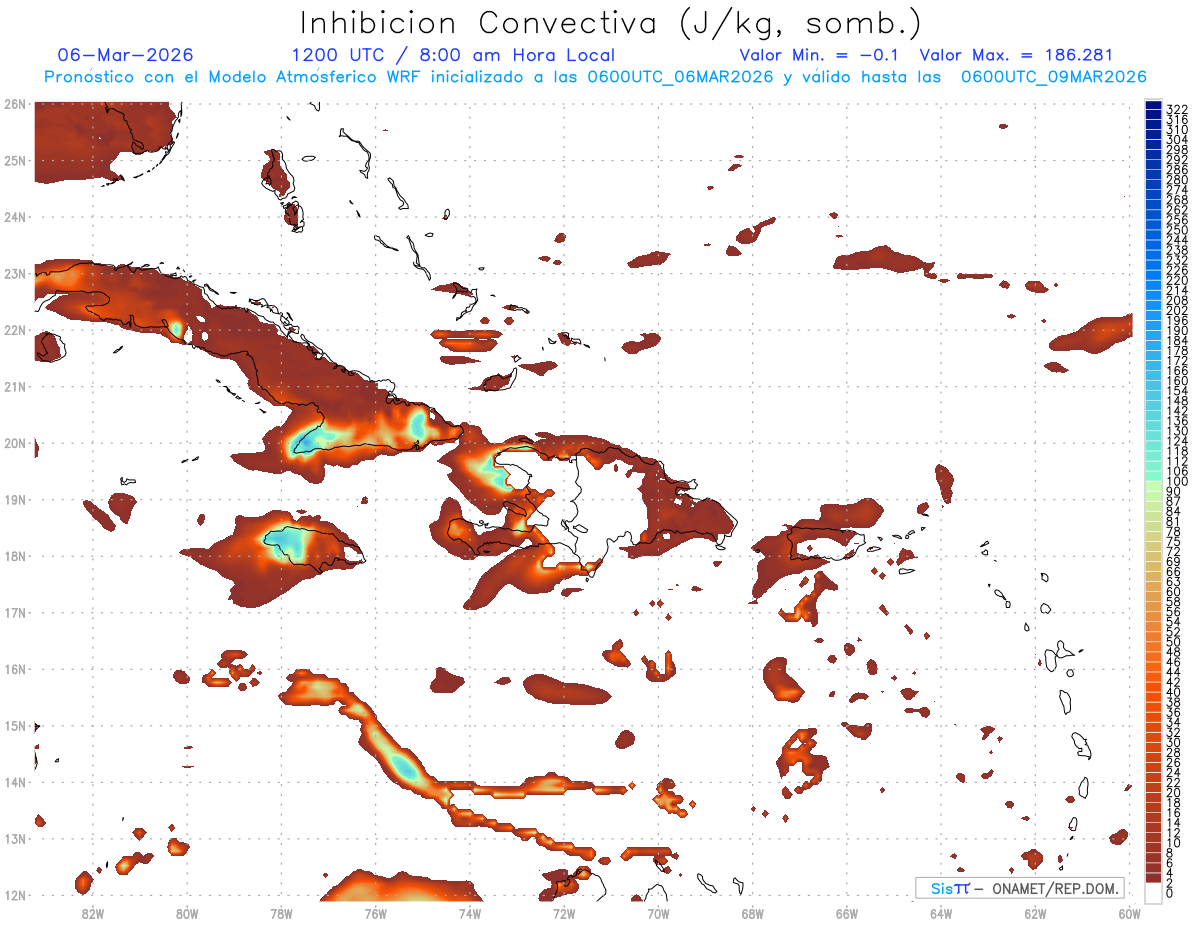The width and height of the screenshot is (1200, 927).
Task: Click the latitude label '24N'
Action: pos(15,217)
